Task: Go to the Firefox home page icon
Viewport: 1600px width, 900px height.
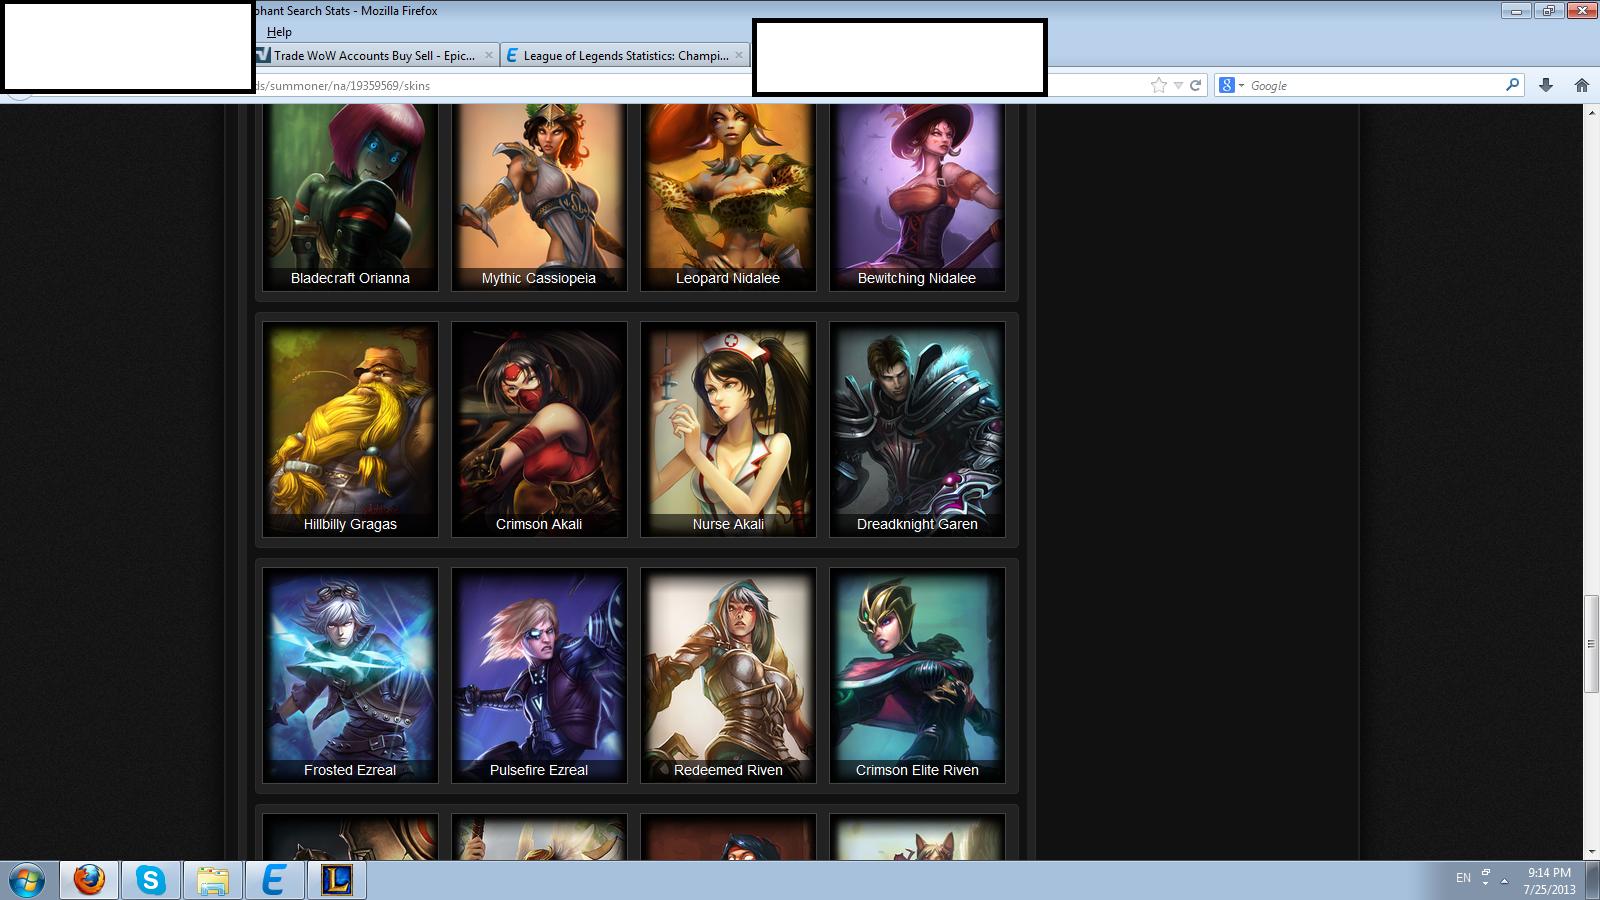Action: [1582, 85]
